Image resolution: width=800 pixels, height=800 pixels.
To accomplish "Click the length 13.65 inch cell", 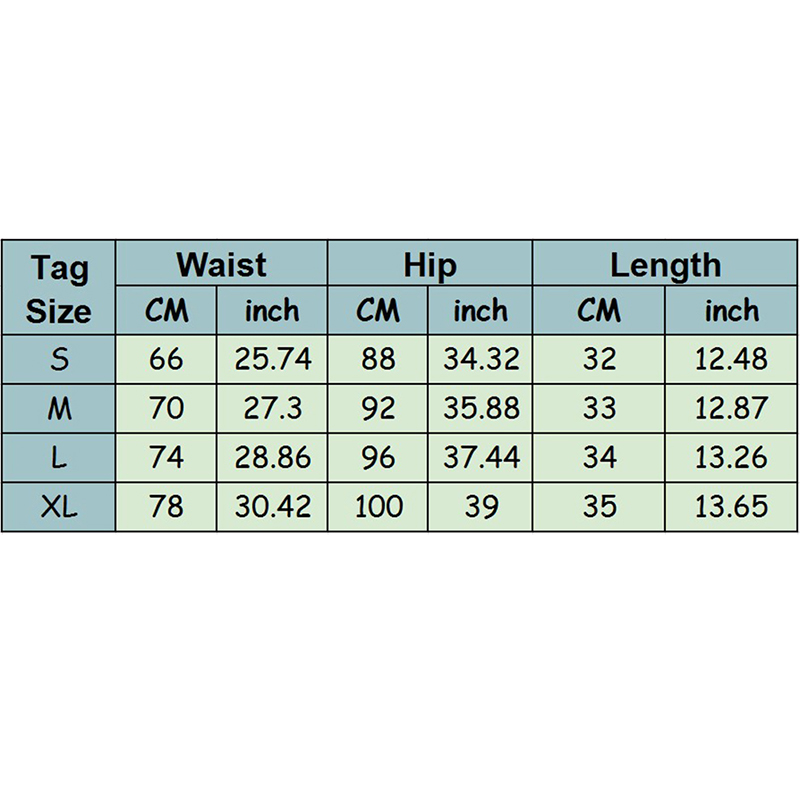I will [731, 506].
